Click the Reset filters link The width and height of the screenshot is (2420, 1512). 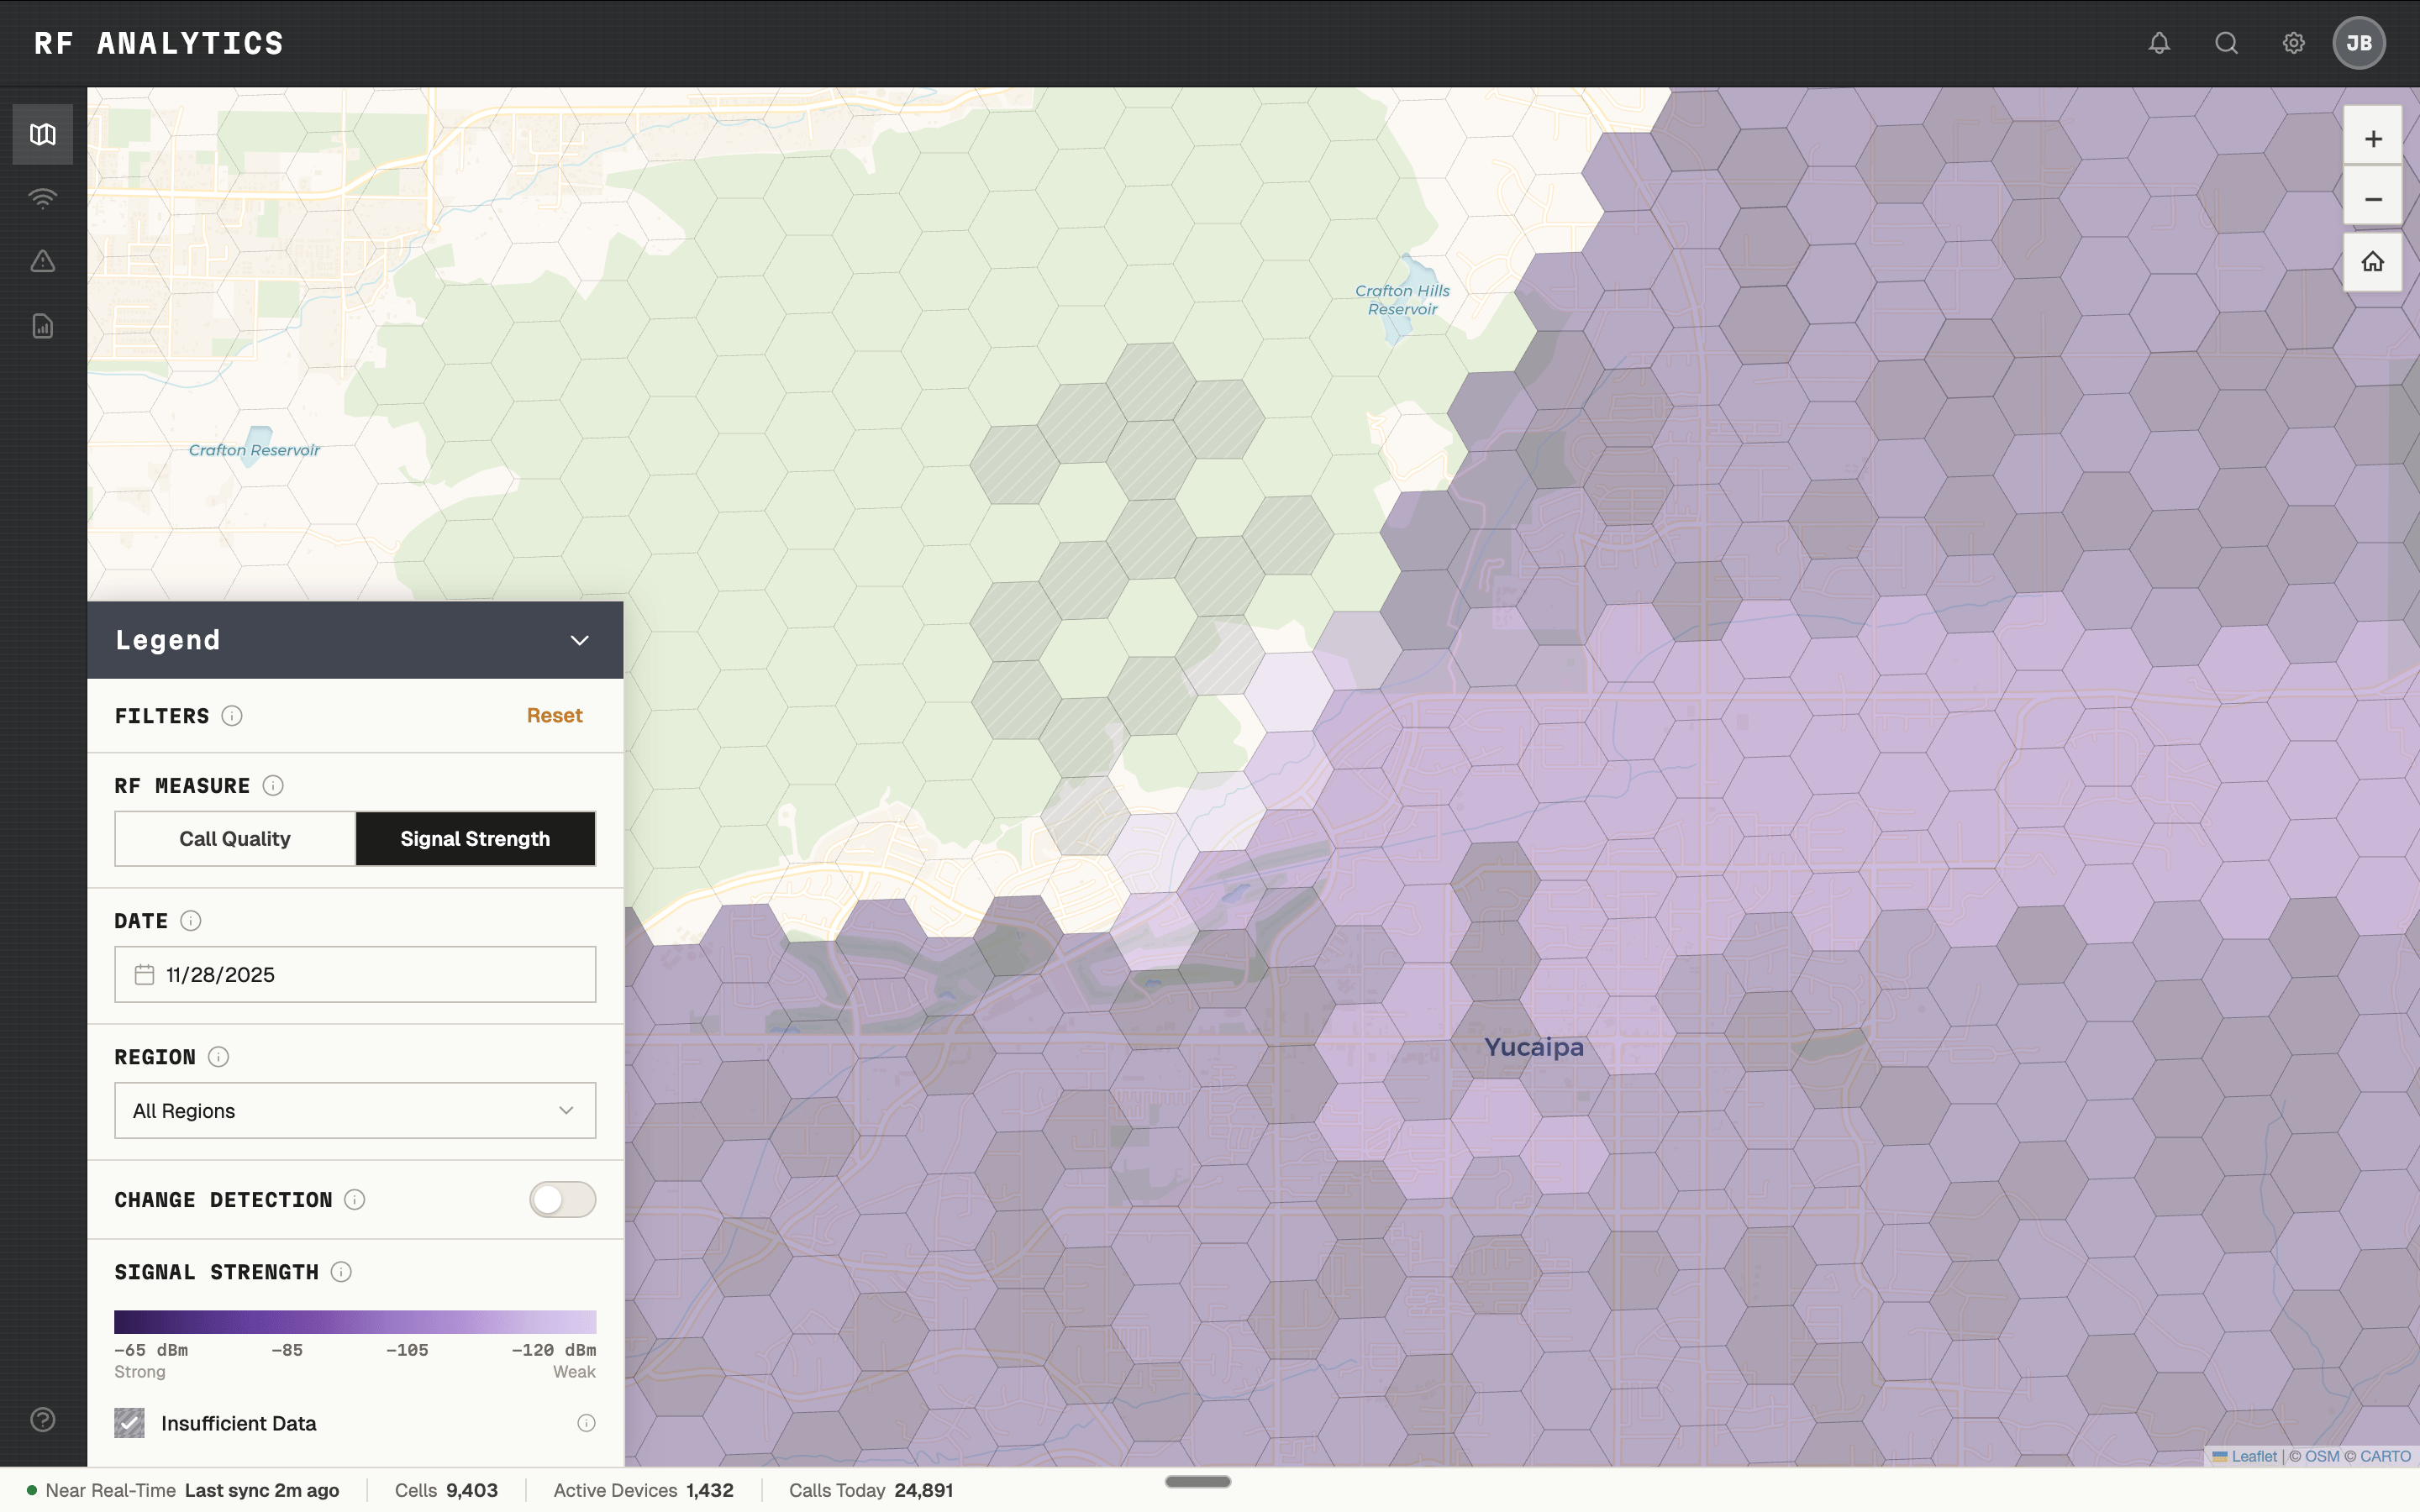(554, 715)
